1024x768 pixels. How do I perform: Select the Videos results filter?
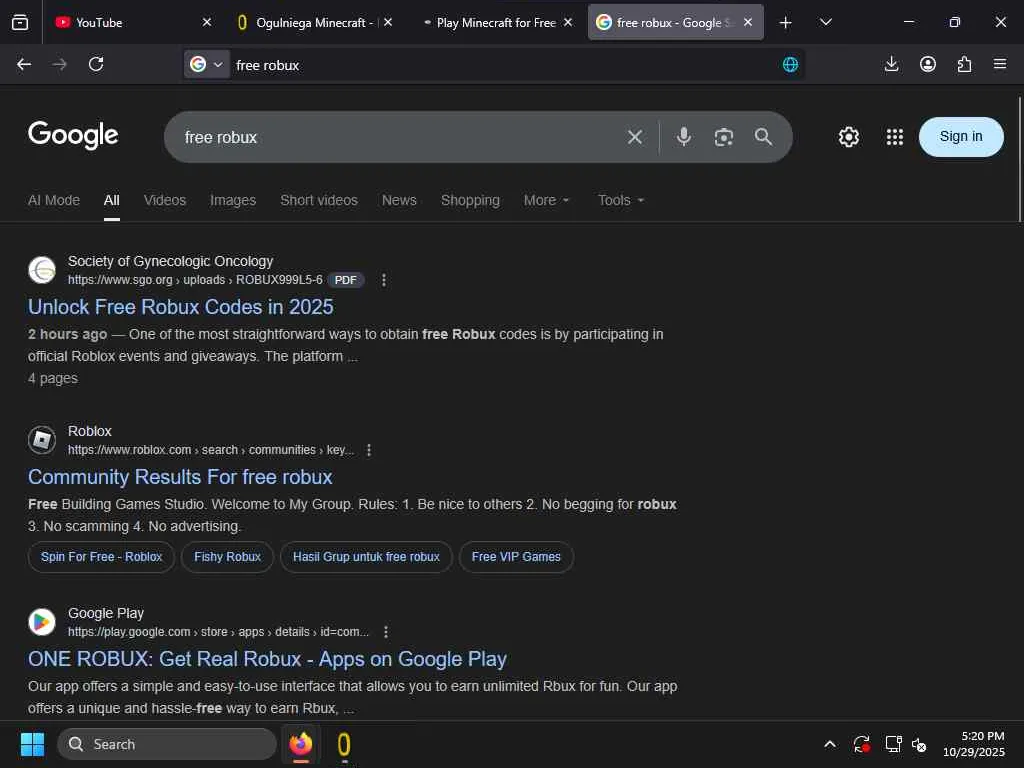click(x=165, y=200)
